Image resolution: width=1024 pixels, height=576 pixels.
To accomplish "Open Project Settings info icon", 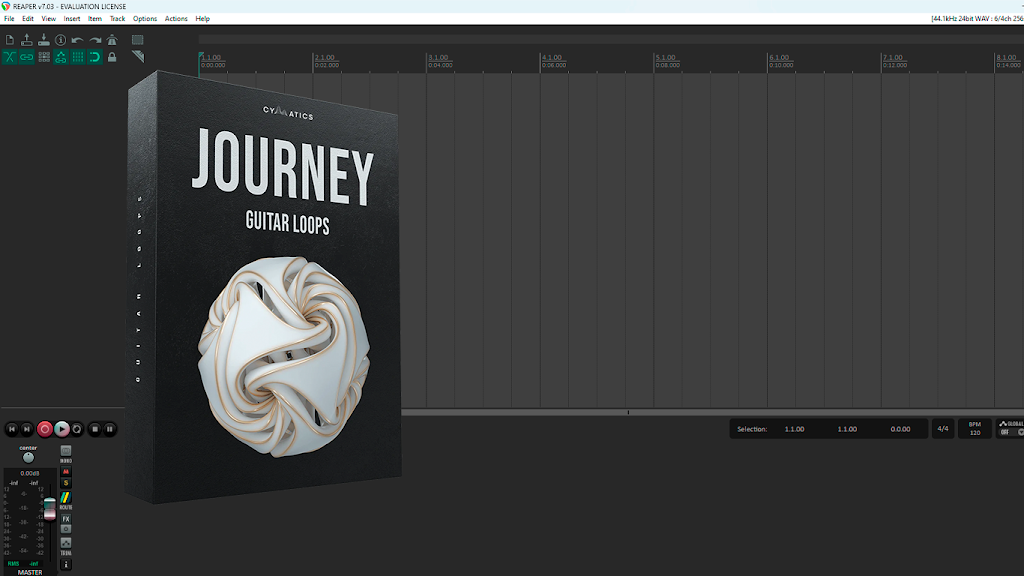I will click(61, 40).
